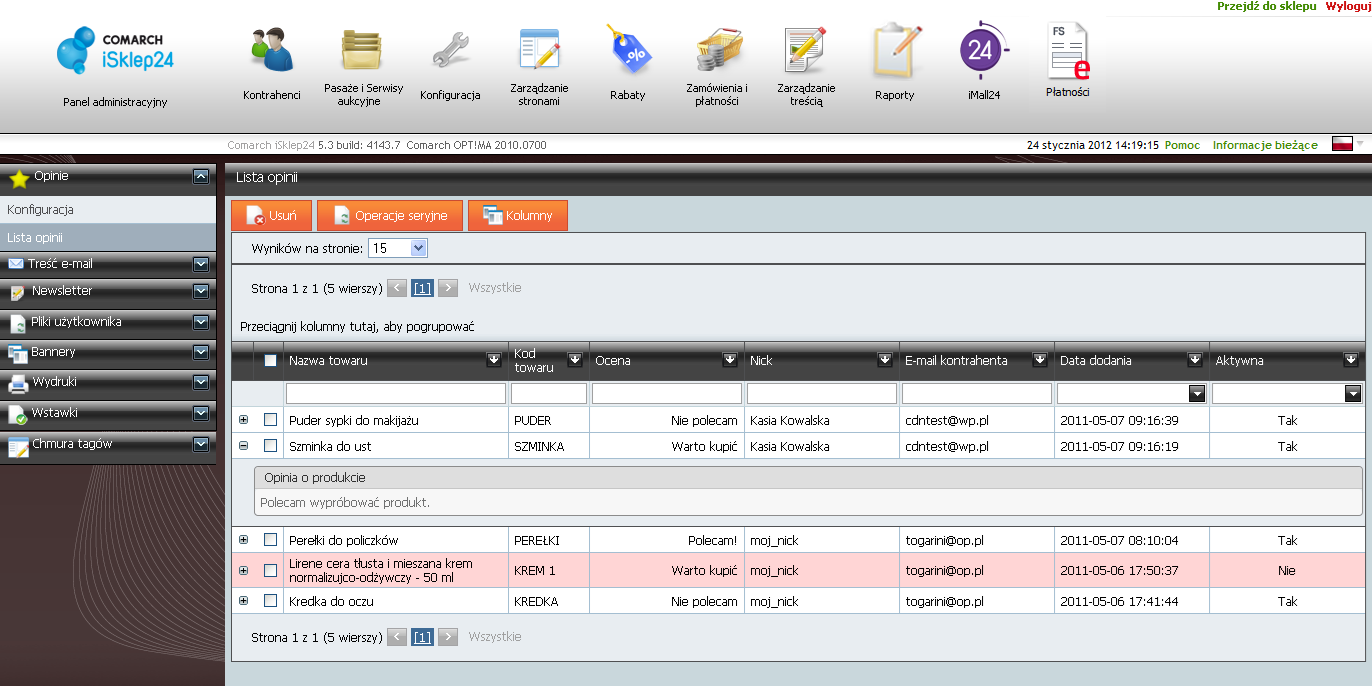Select checkbox for Kredka do oczu

(x=270, y=601)
